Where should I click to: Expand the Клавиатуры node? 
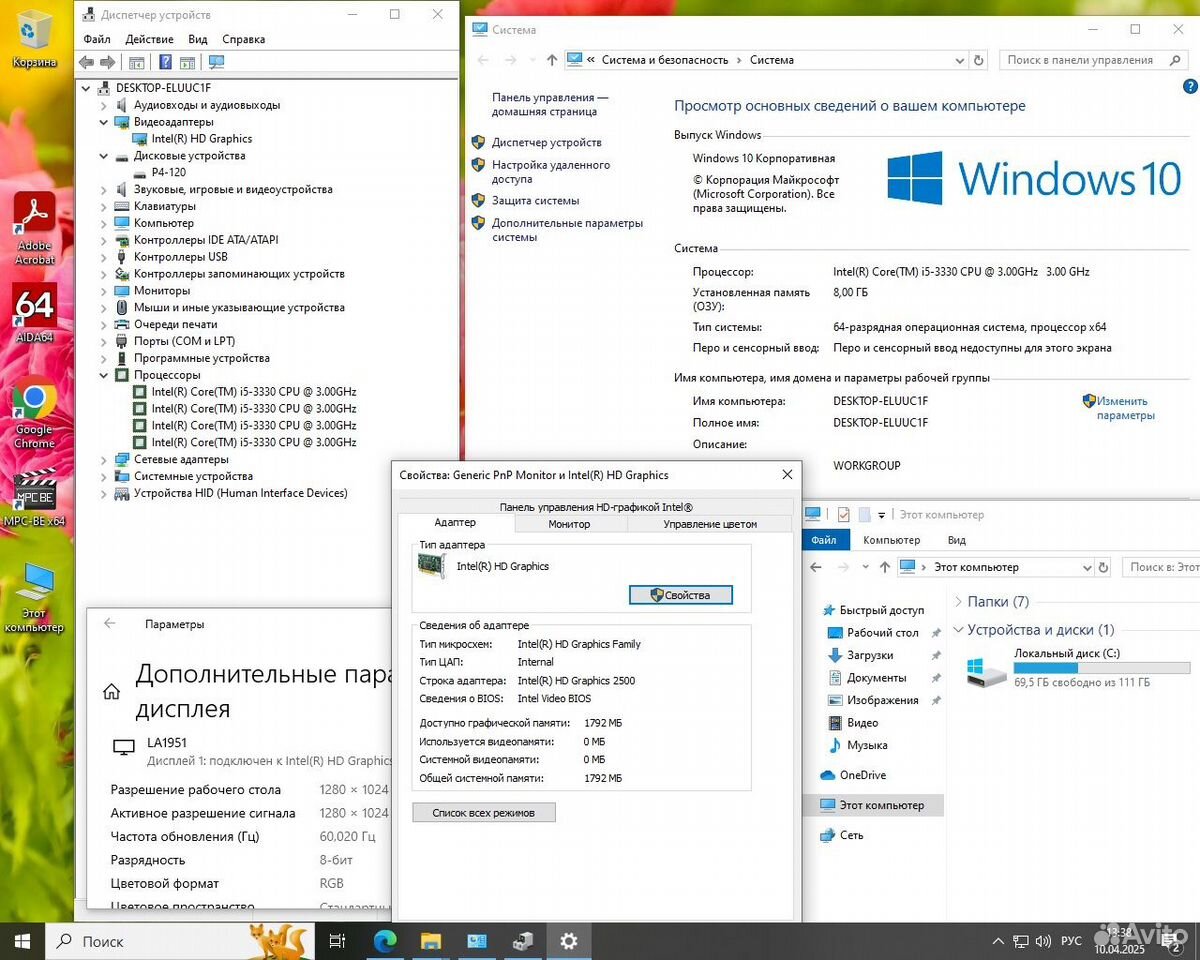104,206
